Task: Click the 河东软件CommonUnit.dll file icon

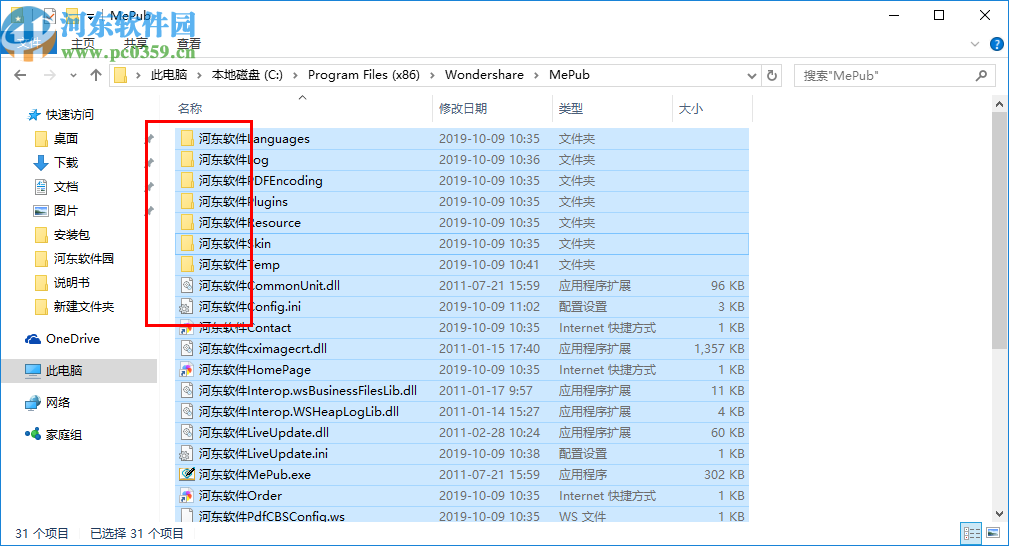Action: click(187, 285)
